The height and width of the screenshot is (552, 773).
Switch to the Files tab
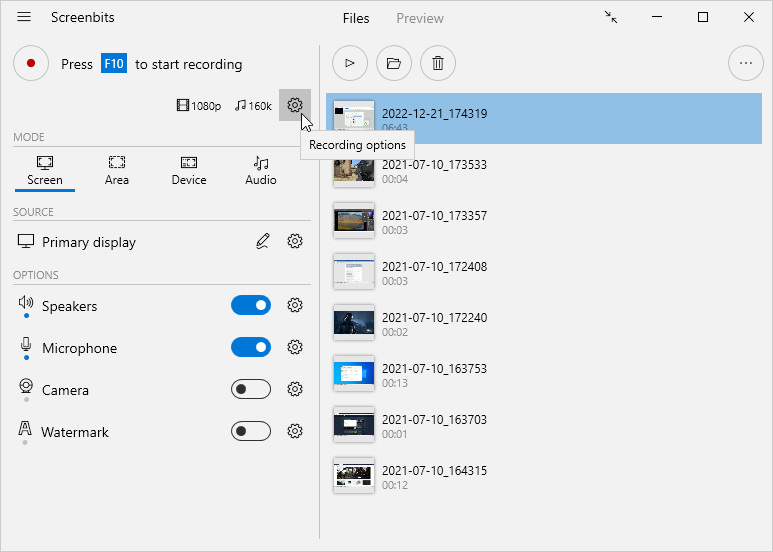pos(356,18)
